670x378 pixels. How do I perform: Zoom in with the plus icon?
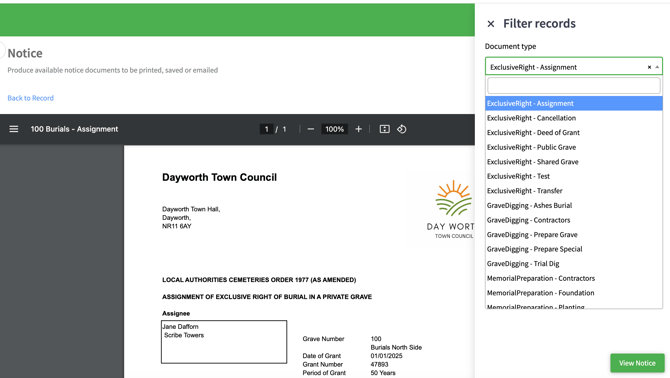[359, 129]
